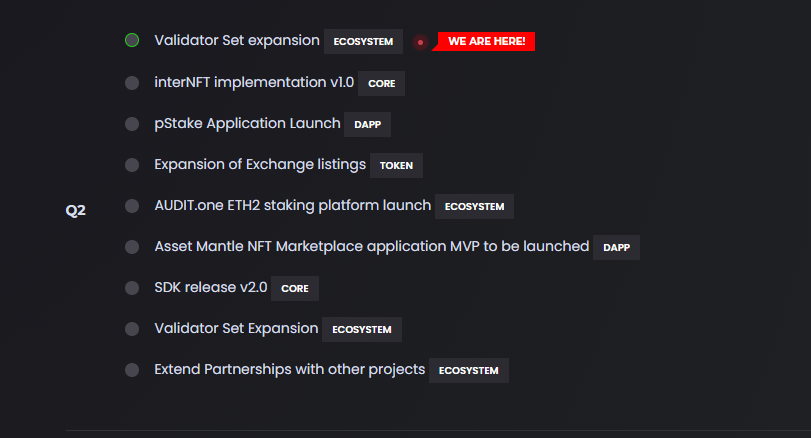This screenshot has width=811, height=438.
Task: Click the dot next to Expansion of Exchange listings
Action: coord(132,165)
